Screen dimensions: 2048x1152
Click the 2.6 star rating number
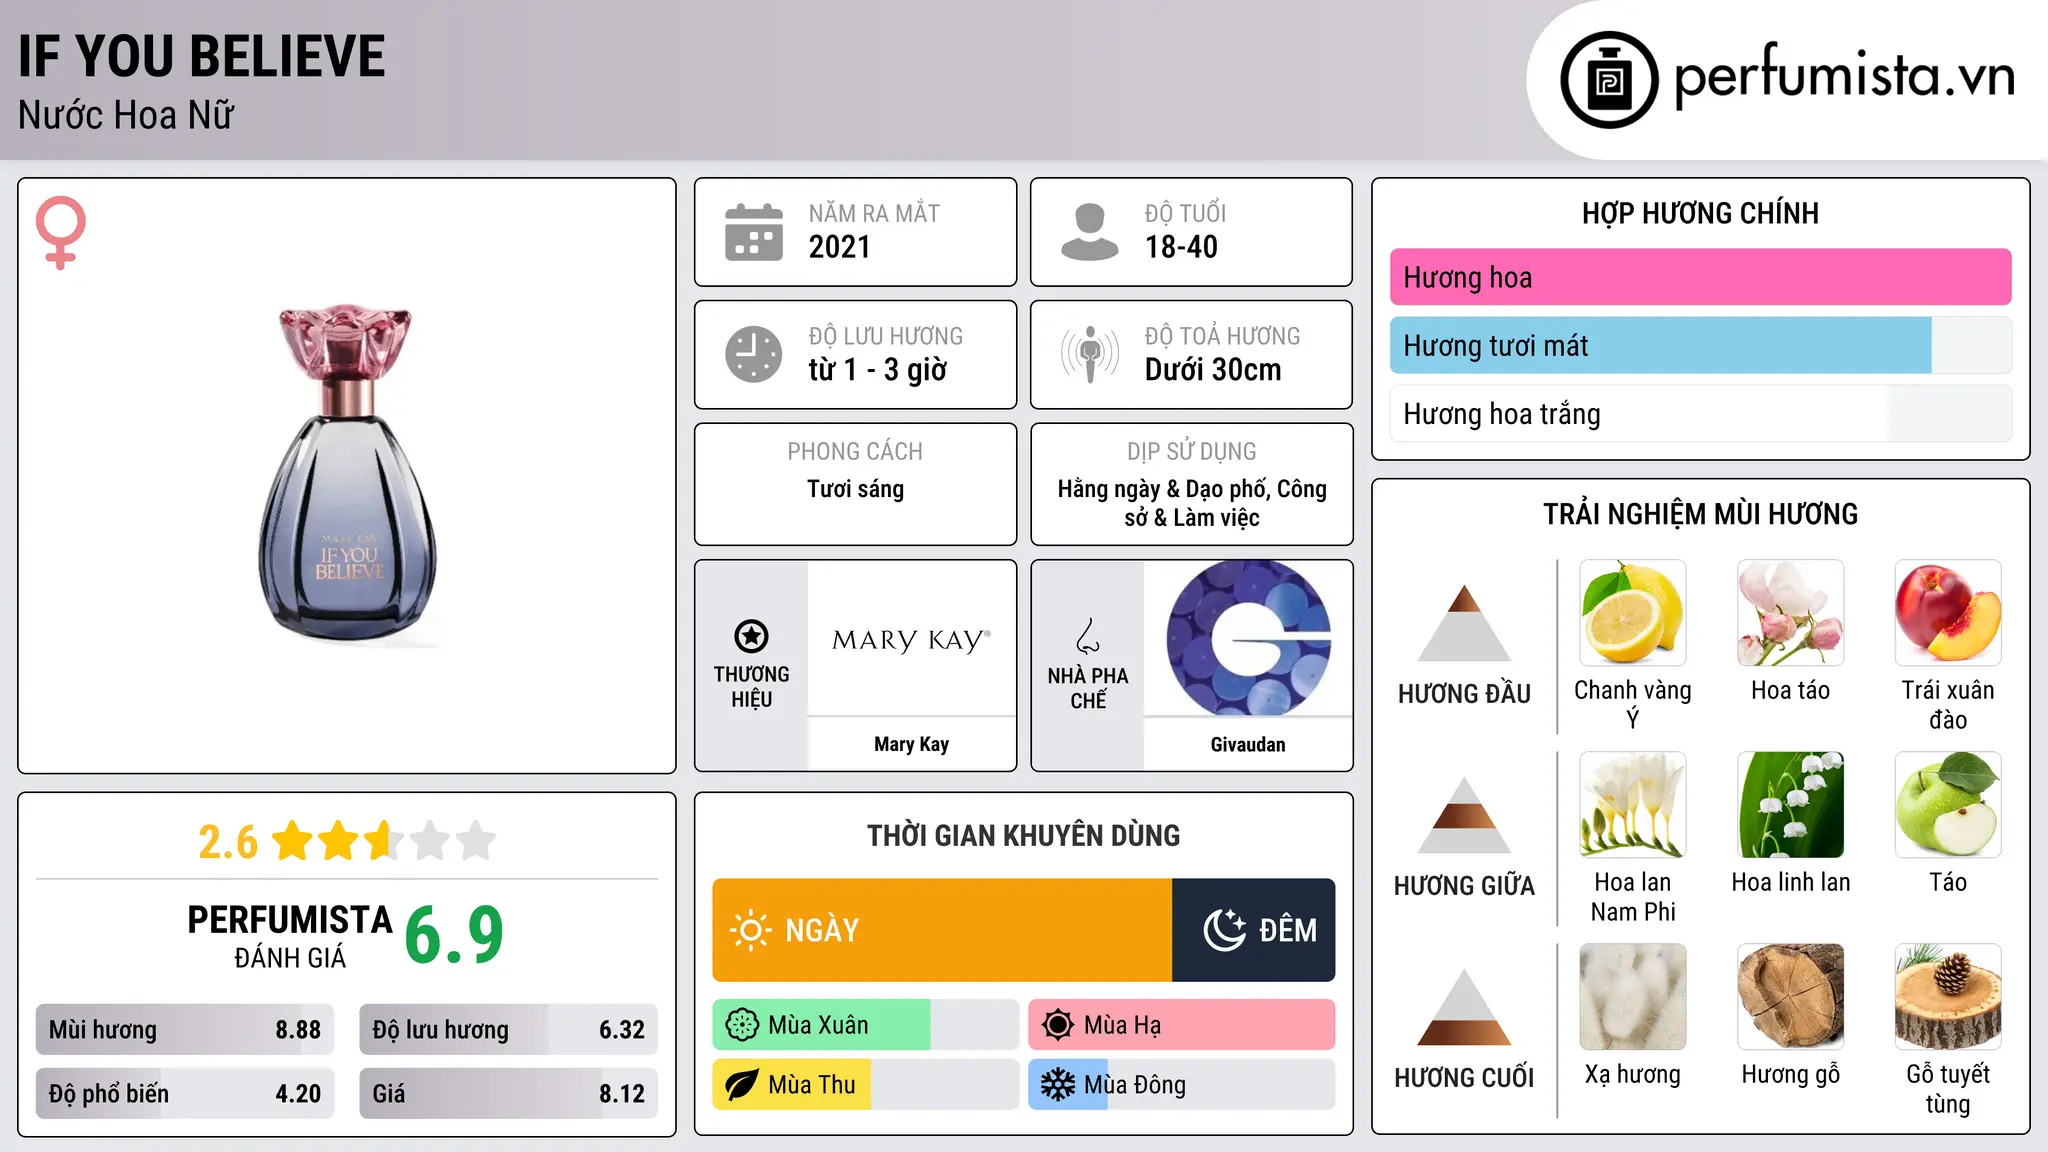(x=228, y=842)
